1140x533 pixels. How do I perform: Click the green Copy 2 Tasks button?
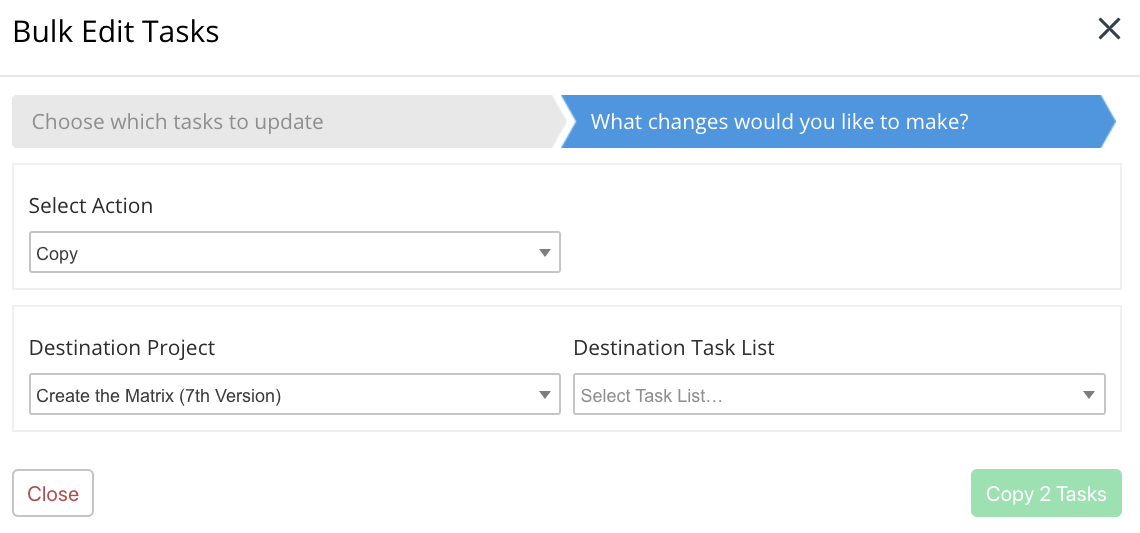coord(1045,494)
